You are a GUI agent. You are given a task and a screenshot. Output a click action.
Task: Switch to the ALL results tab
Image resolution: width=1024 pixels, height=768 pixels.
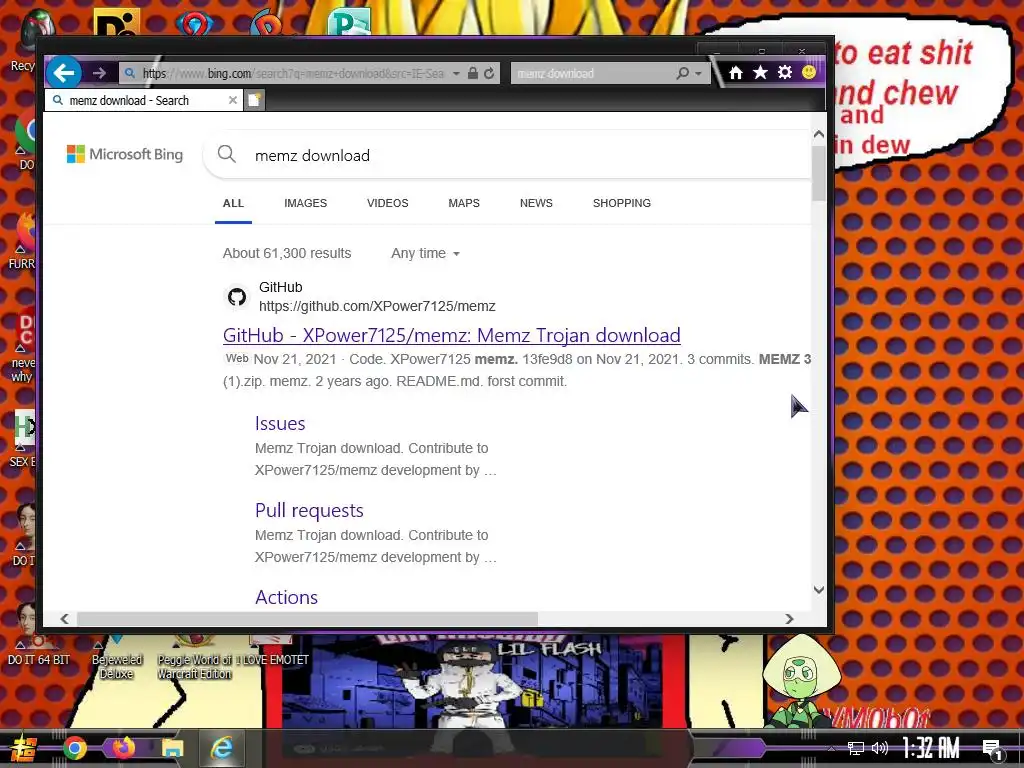click(233, 203)
